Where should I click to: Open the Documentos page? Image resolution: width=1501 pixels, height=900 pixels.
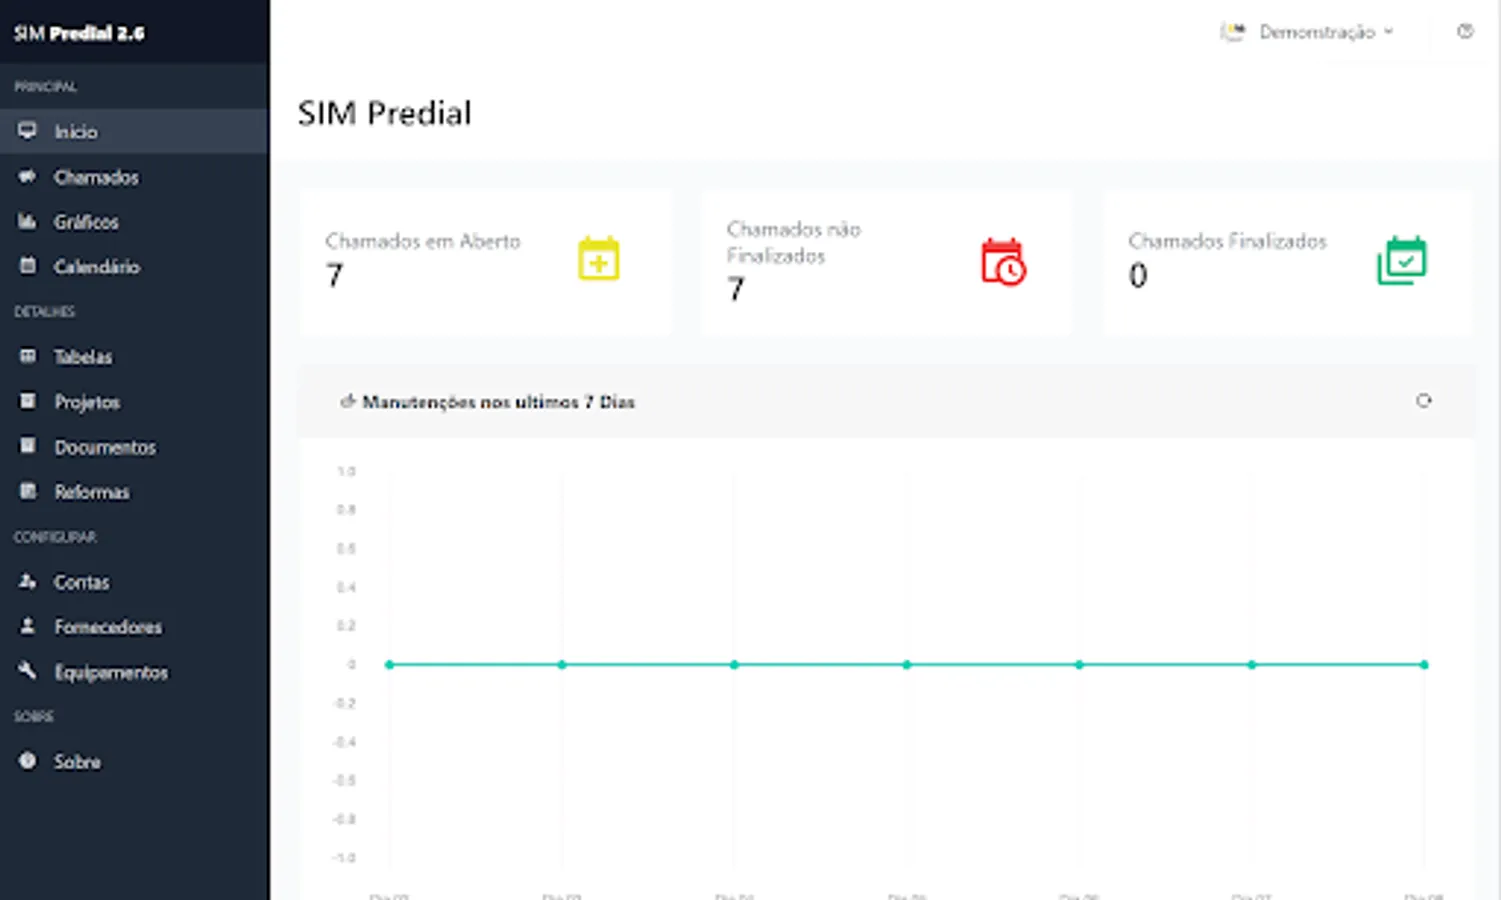(134, 447)
